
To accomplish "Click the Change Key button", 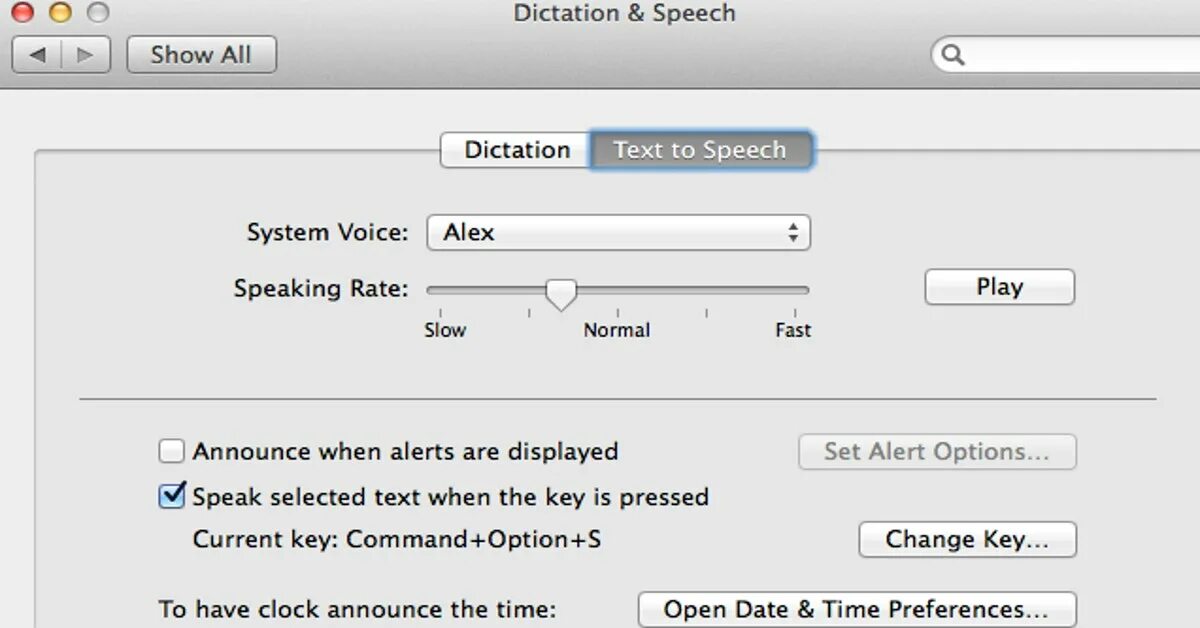I will pyautogui.click(x=967, y=540).
